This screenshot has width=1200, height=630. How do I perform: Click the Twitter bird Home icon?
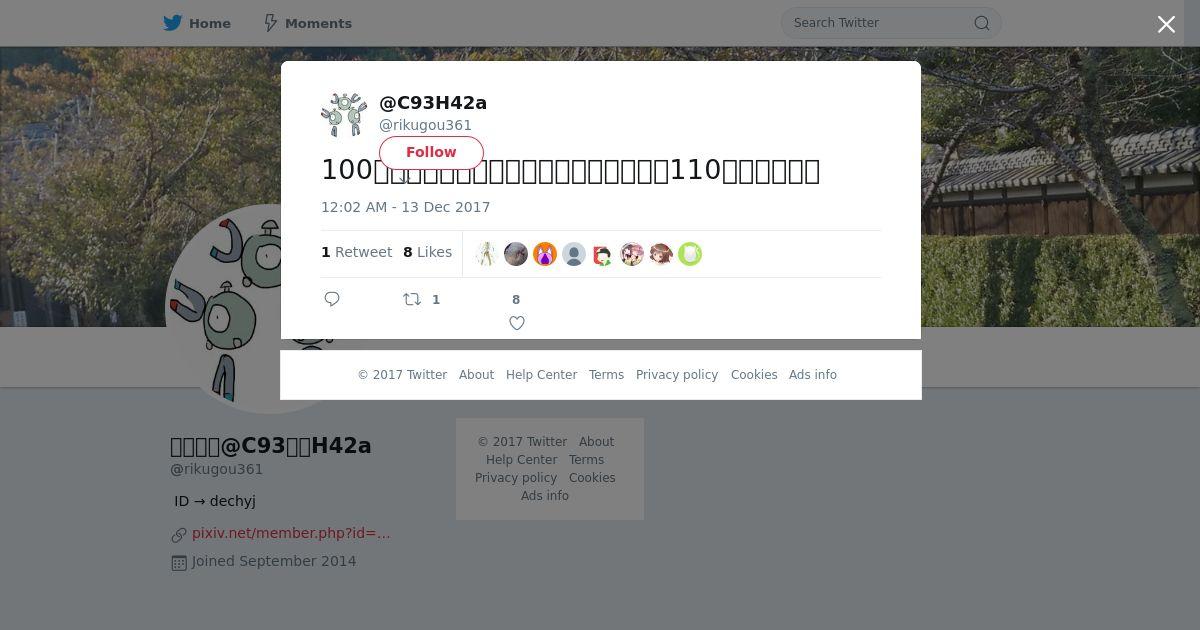pyautogui.click(x=173, y=23)
